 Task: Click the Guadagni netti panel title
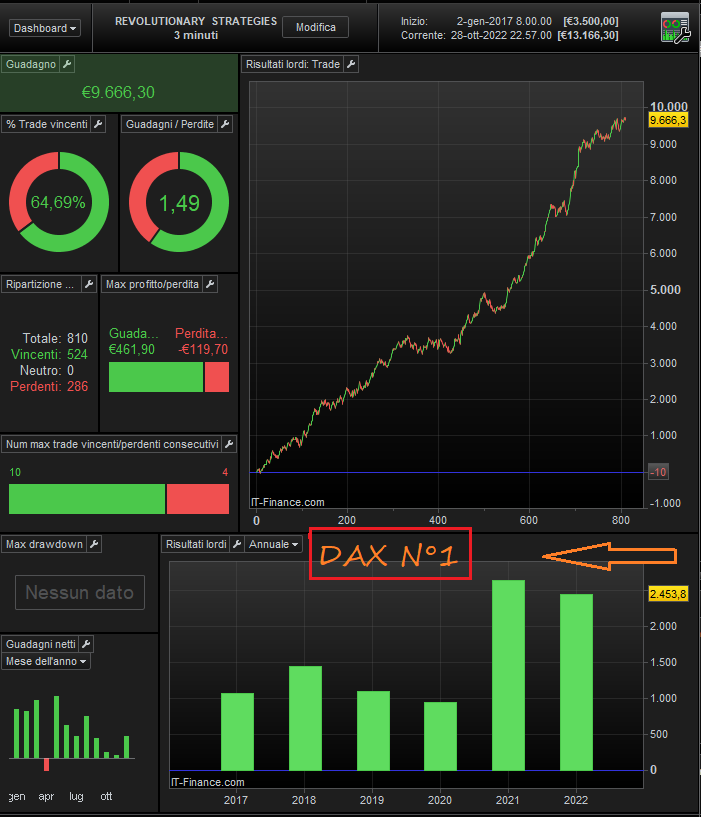[x=40, y=644]
